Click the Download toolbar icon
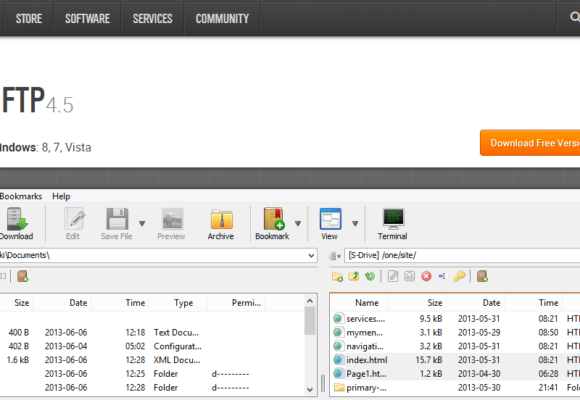Viewport: 580px width, 400px height. click(16, 219)
